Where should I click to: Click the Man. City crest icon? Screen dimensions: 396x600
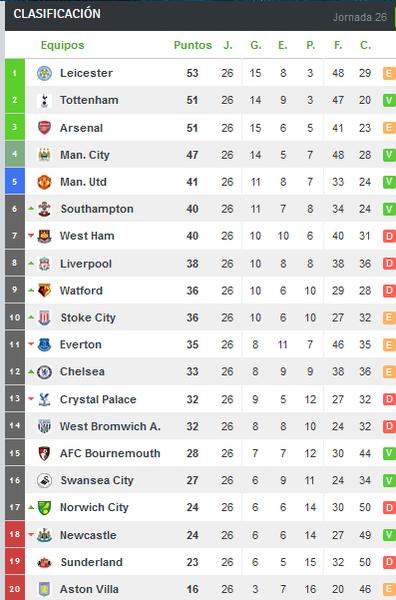(44, 155)
